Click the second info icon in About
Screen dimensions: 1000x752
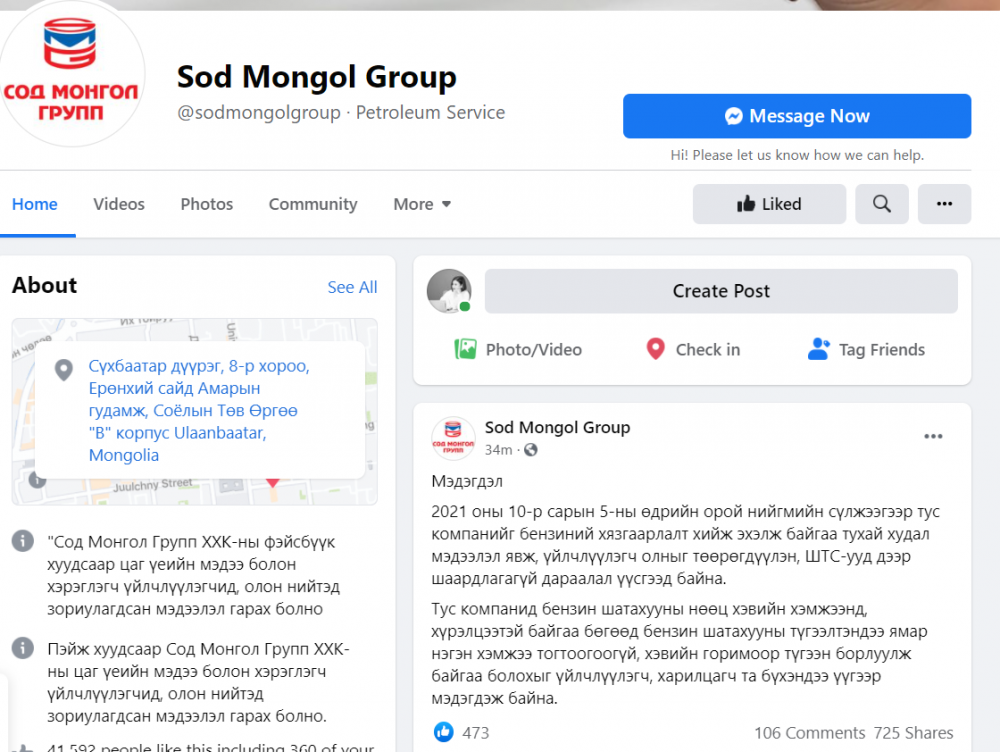tap(23, 648)
